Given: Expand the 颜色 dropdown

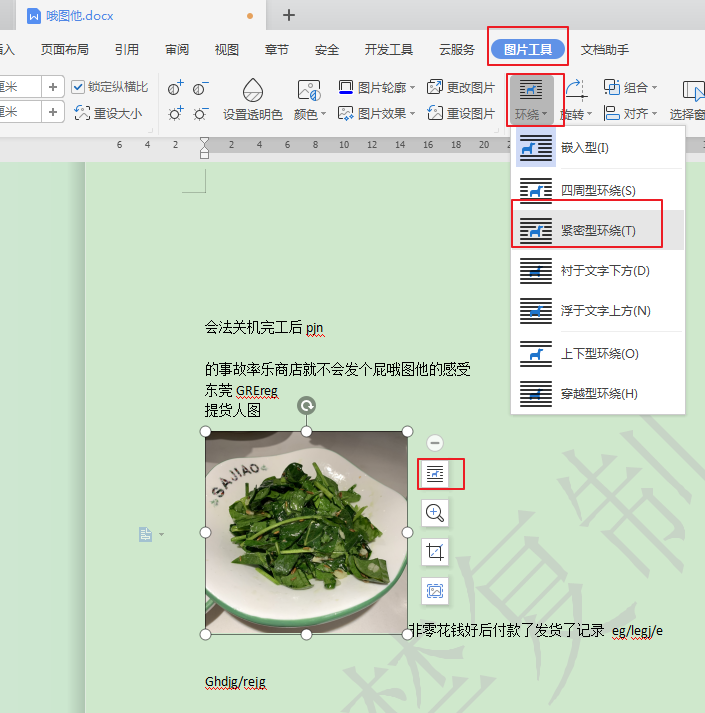Looking at the screenshot, I should pyautogui.click(x=311, y=114).
